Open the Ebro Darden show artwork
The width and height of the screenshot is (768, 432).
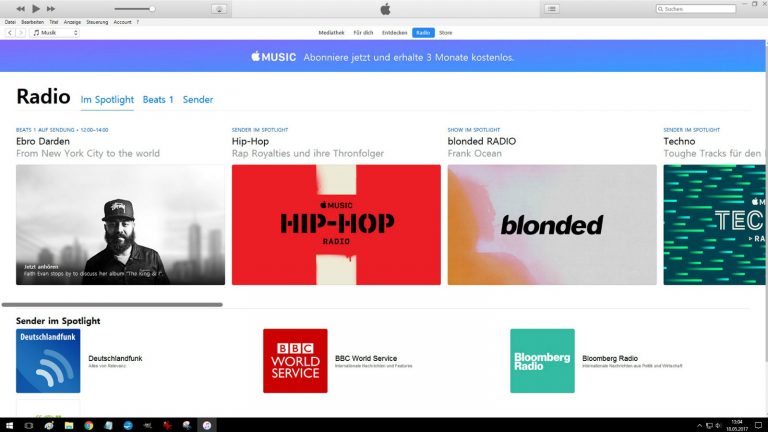click(x=120, y=224)
